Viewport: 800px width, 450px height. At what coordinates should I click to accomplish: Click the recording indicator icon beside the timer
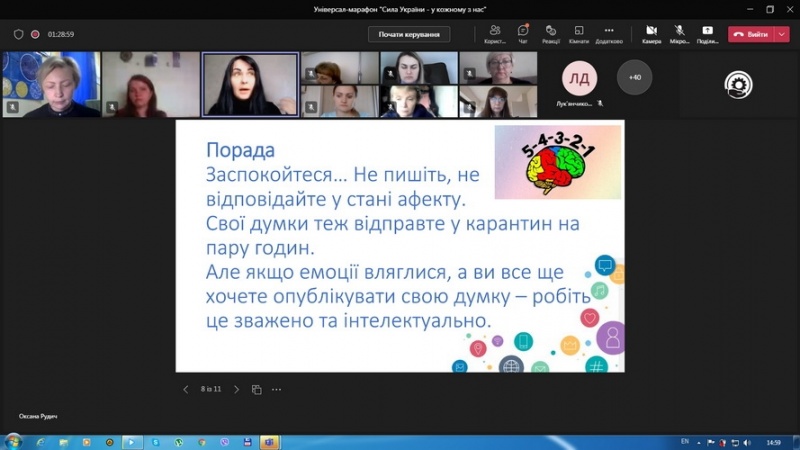pos(35,34)
